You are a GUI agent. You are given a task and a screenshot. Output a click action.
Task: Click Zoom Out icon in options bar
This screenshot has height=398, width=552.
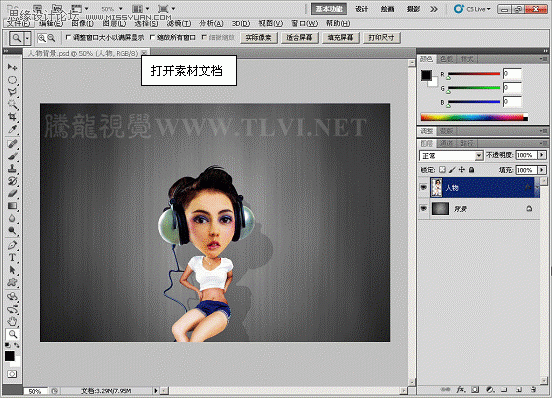(51, 38)
